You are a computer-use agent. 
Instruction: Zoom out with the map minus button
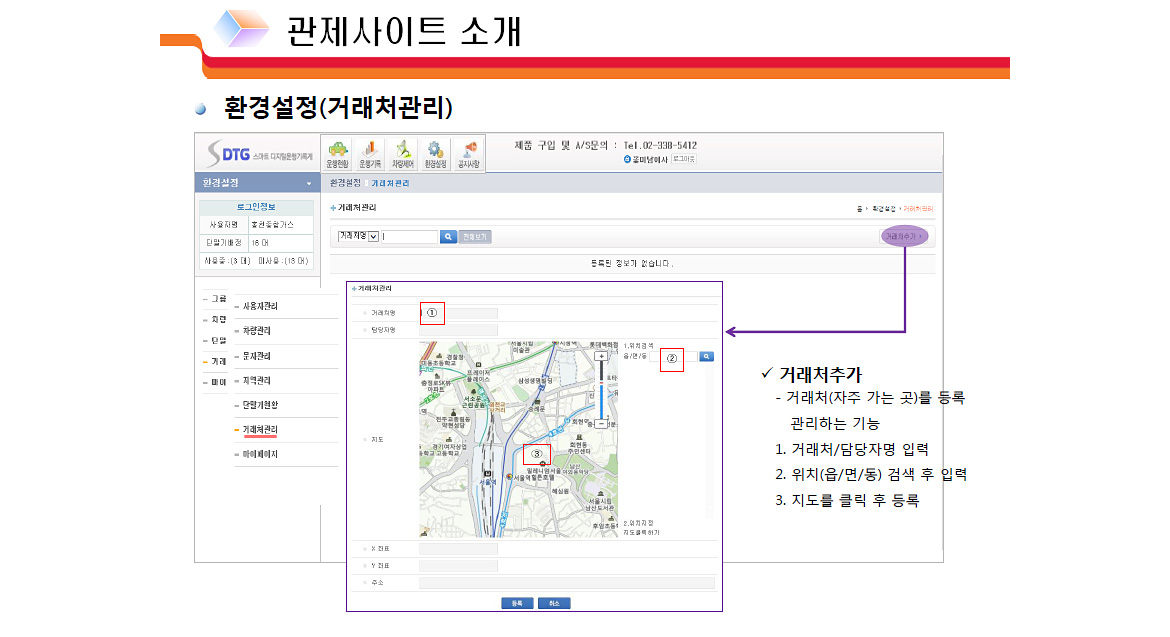600,424
